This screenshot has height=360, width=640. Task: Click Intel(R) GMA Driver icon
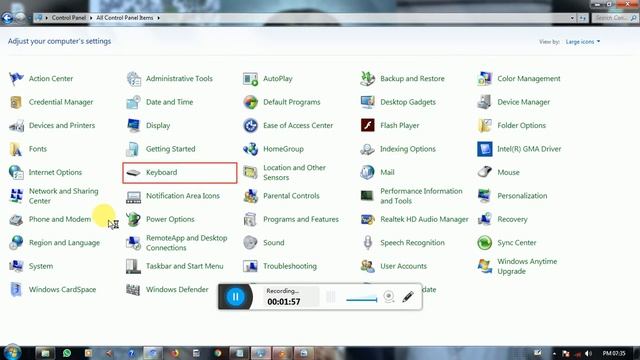tap(484, 149)
